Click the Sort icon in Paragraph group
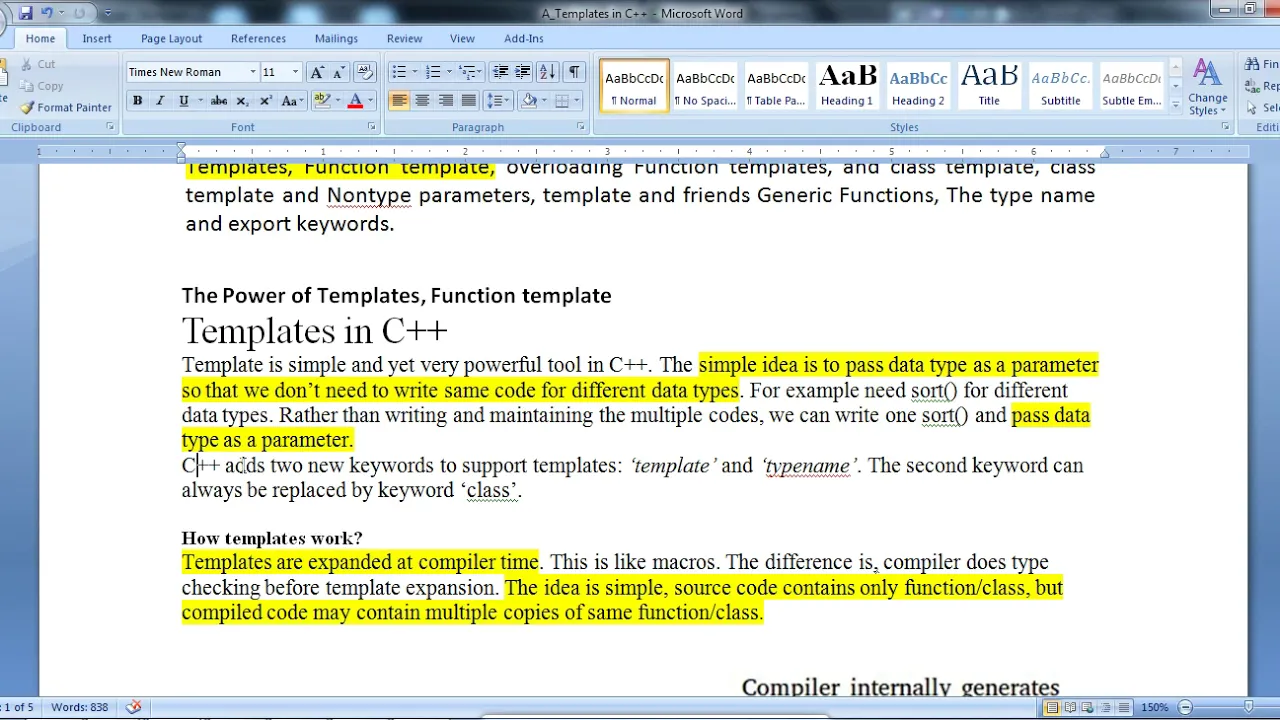Screen dimensions: 1280x720 pos(547,72)
